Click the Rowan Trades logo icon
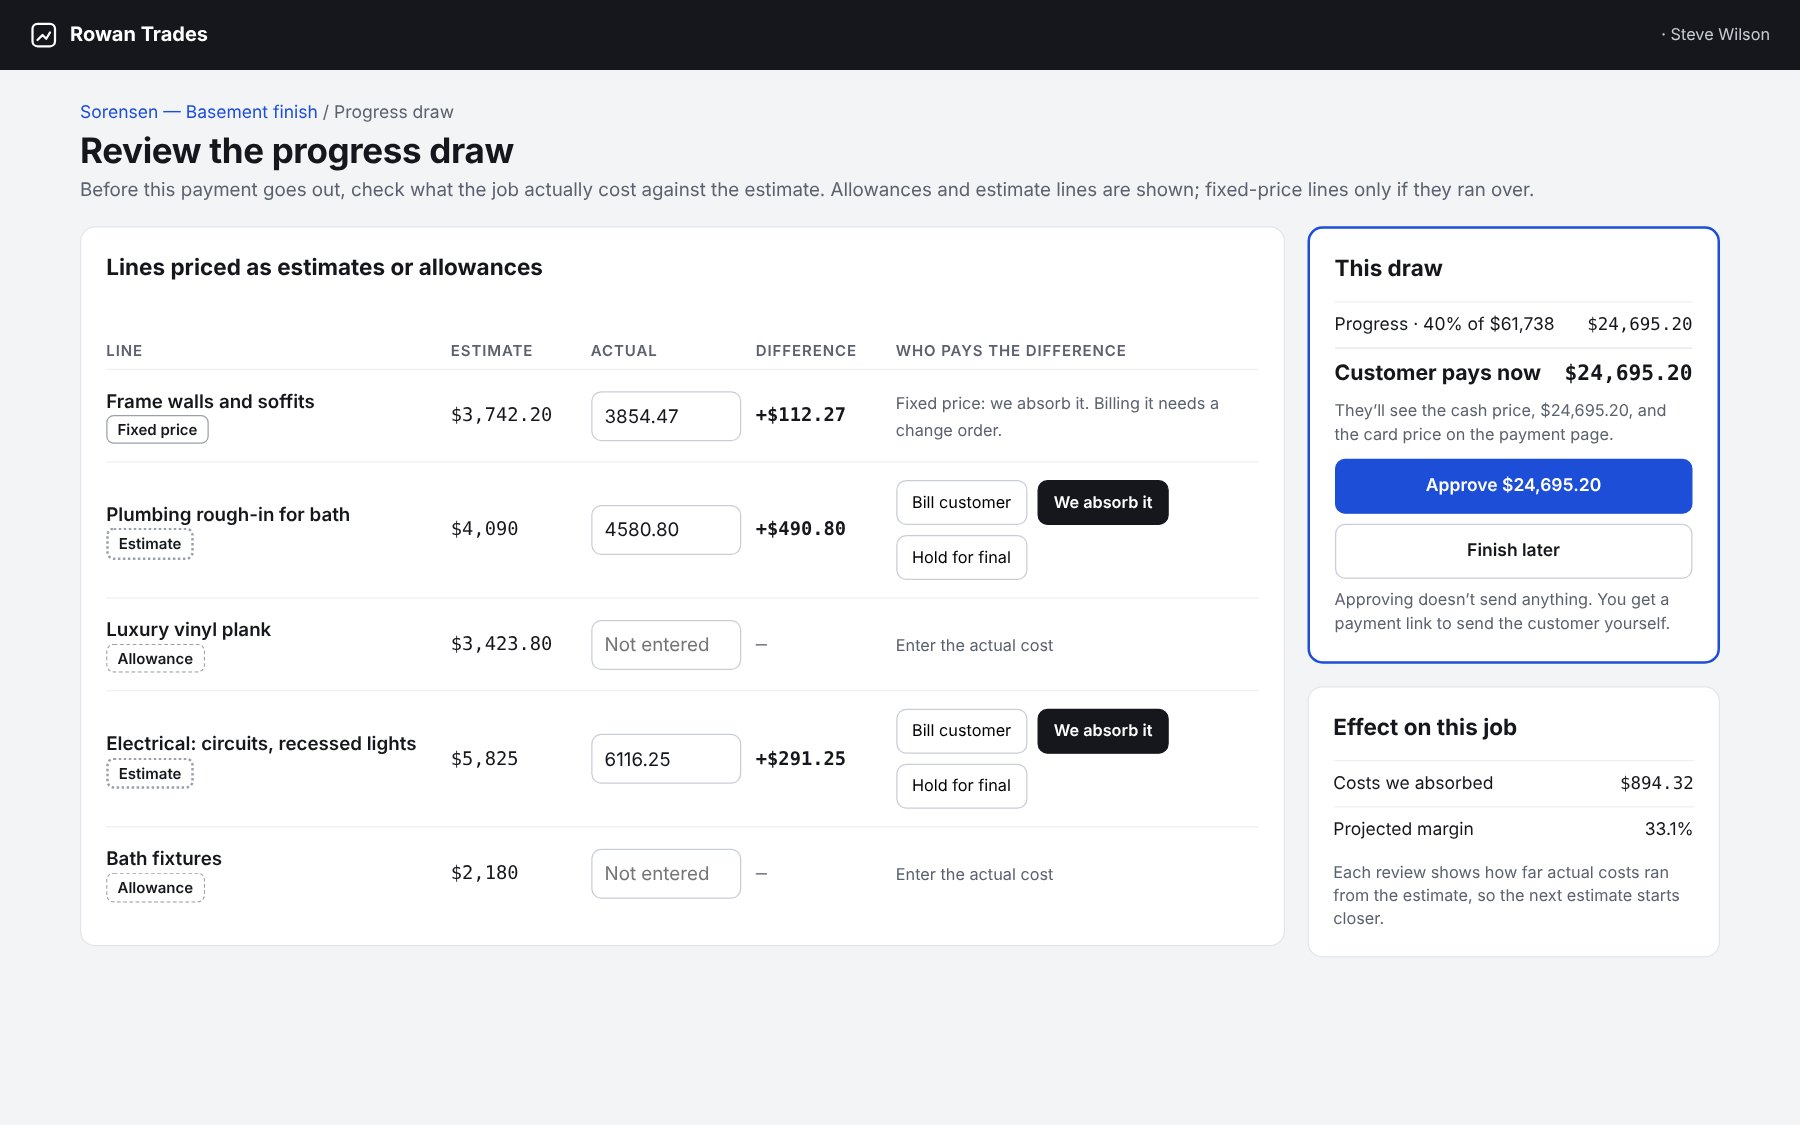Screen dimensions: 1800x1125 click(44, 35)
